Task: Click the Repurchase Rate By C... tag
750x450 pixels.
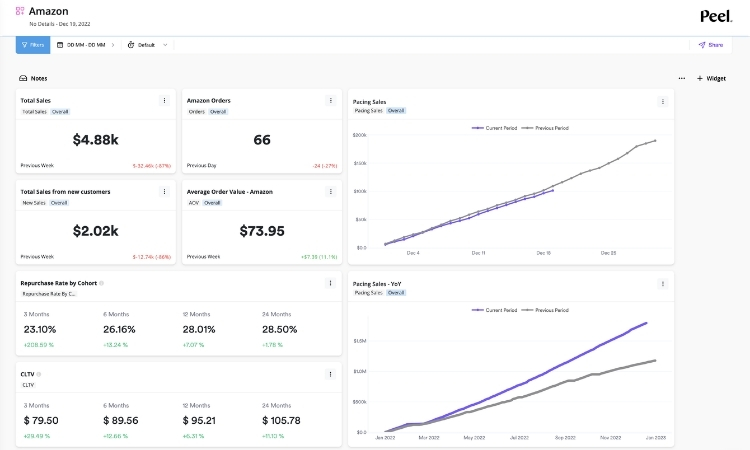Action: [x=49, y=294]
